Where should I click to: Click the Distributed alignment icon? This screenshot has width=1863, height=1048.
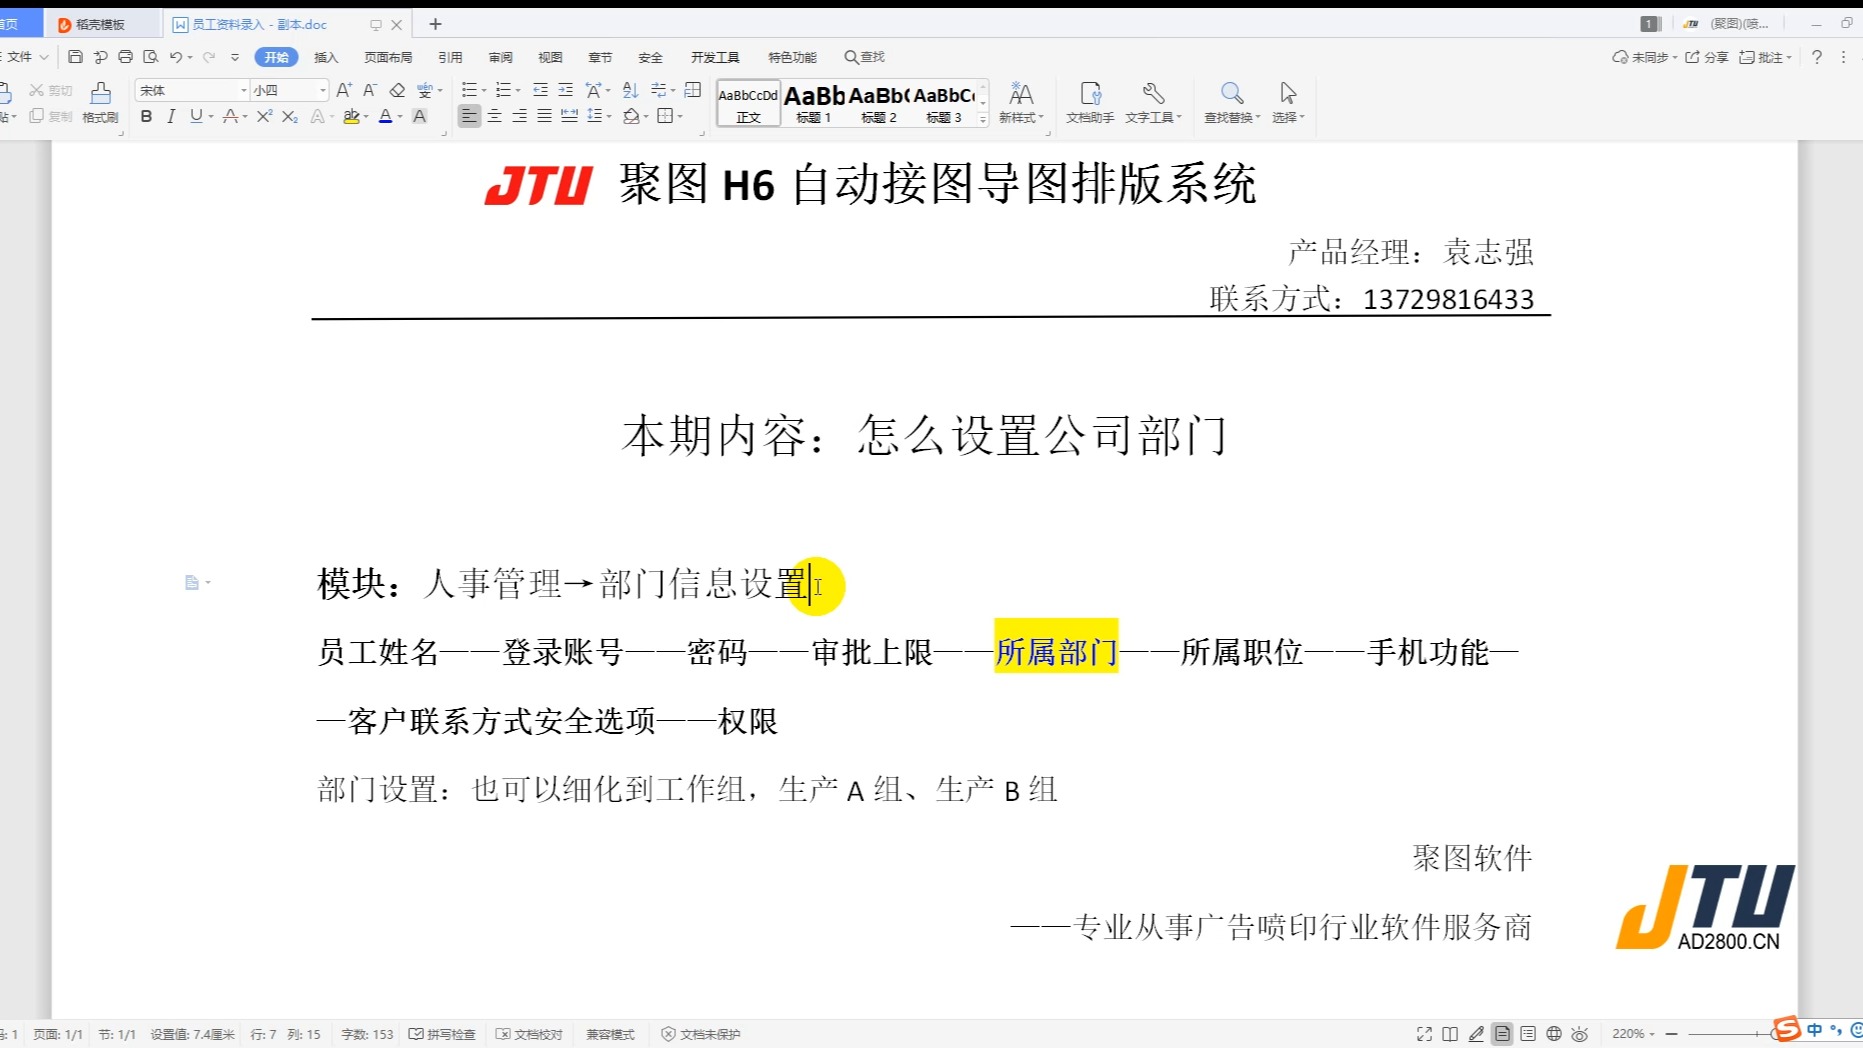coord(569,116)
